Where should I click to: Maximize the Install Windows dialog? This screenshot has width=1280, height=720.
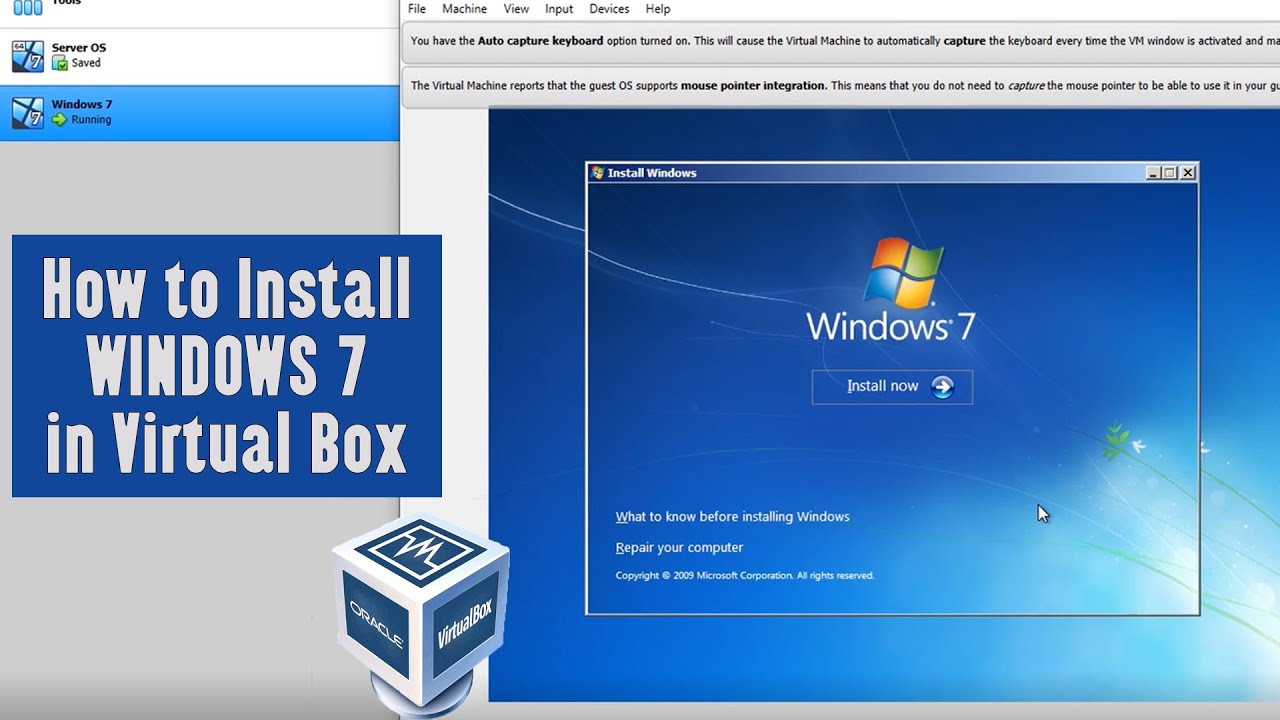click(x=1170, y=173)
